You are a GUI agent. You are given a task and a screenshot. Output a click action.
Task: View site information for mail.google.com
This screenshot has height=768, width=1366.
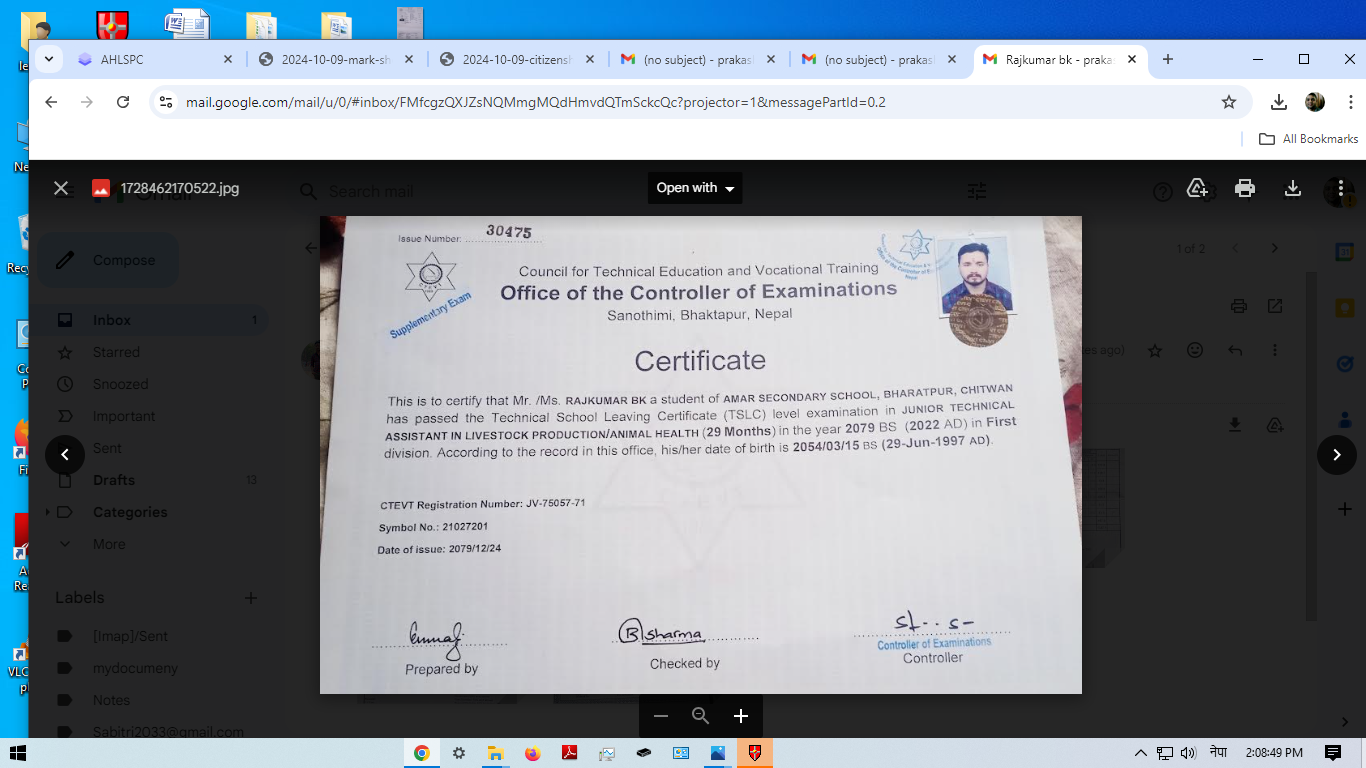[x=166, y=102]
